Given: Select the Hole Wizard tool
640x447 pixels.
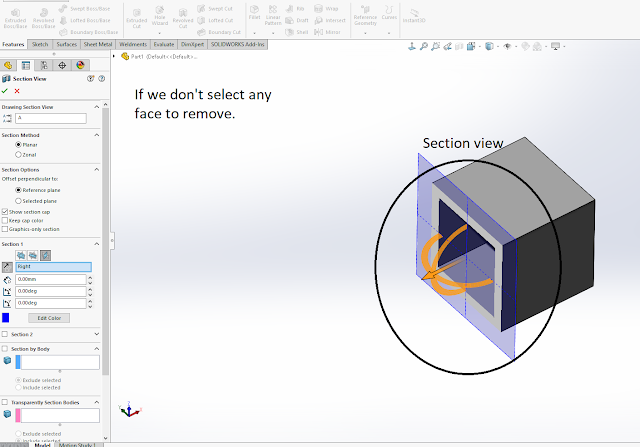Looking at the screenshot, I should pyautogui.click(x=160, y=16).
